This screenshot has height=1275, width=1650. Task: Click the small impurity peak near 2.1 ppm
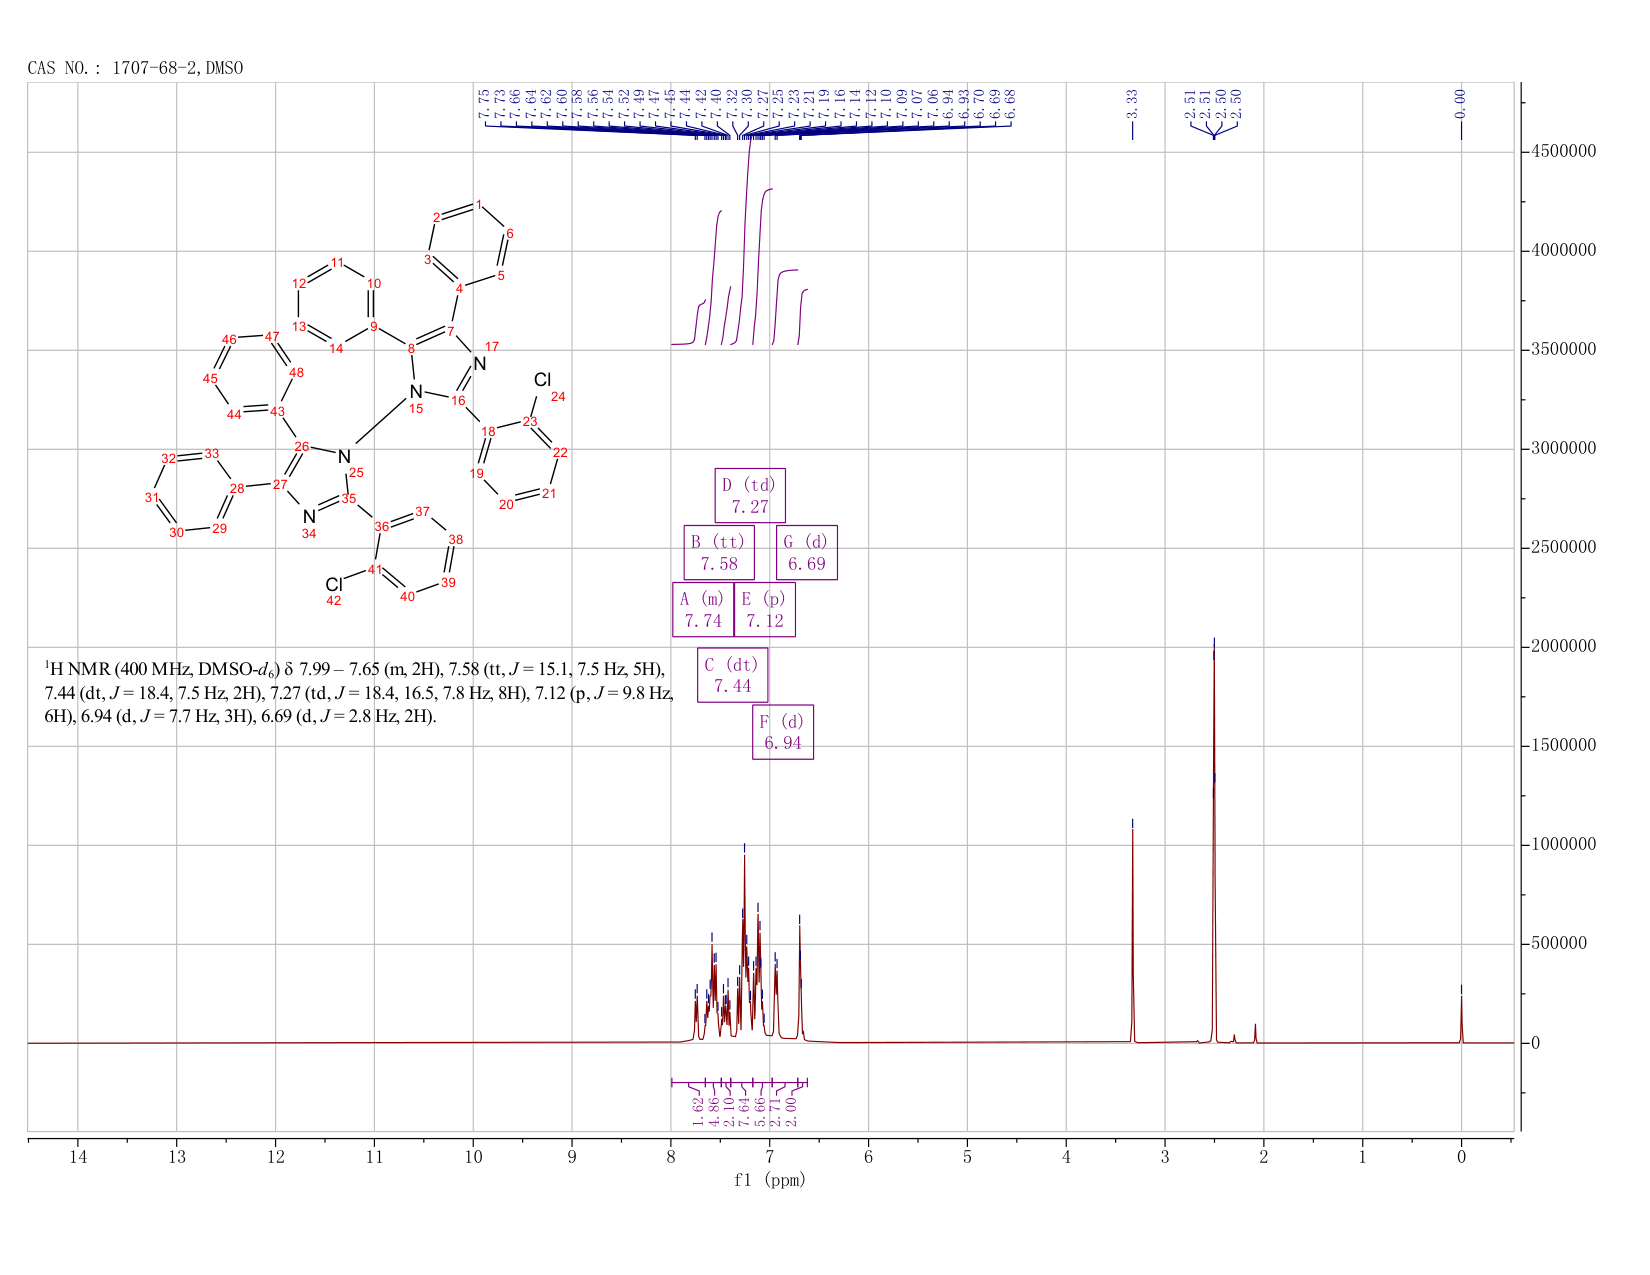(x=1255, y=1033)
